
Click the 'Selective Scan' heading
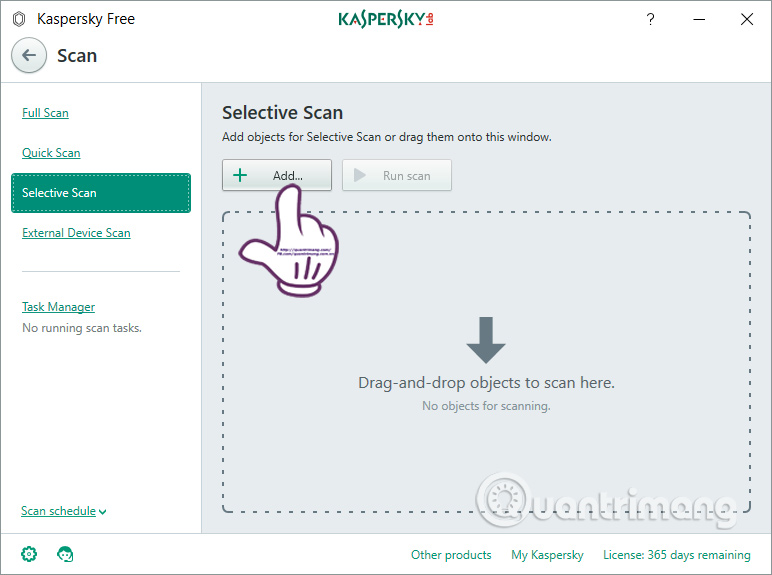click(x=283, y=113)
